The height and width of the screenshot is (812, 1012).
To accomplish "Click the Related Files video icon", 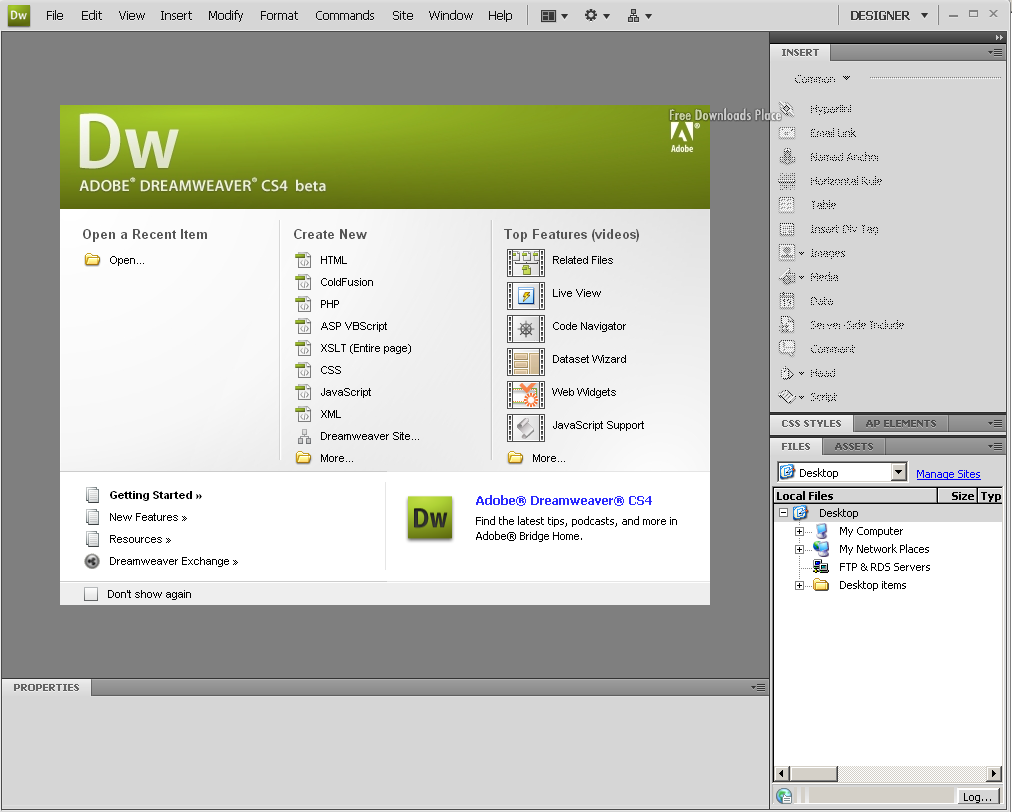I will coord(526,262).
